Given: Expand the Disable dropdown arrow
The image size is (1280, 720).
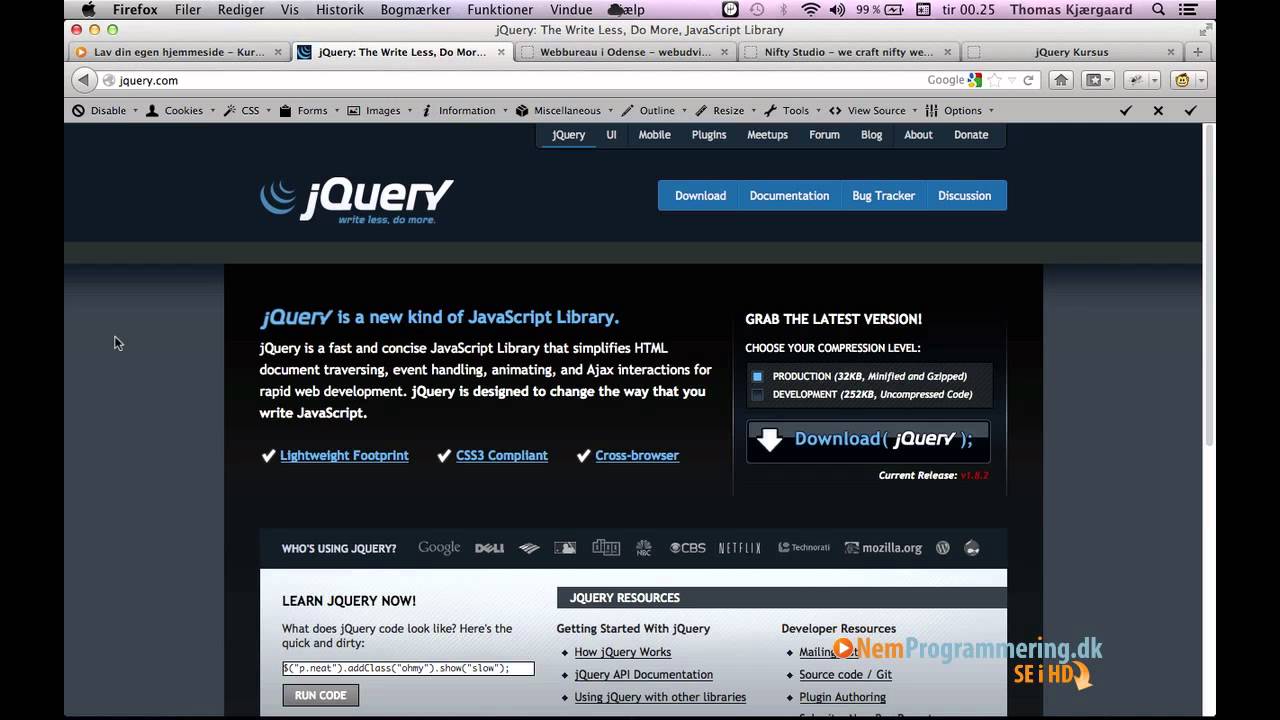Looking at the screenshot, I should (x=135, y=111).
